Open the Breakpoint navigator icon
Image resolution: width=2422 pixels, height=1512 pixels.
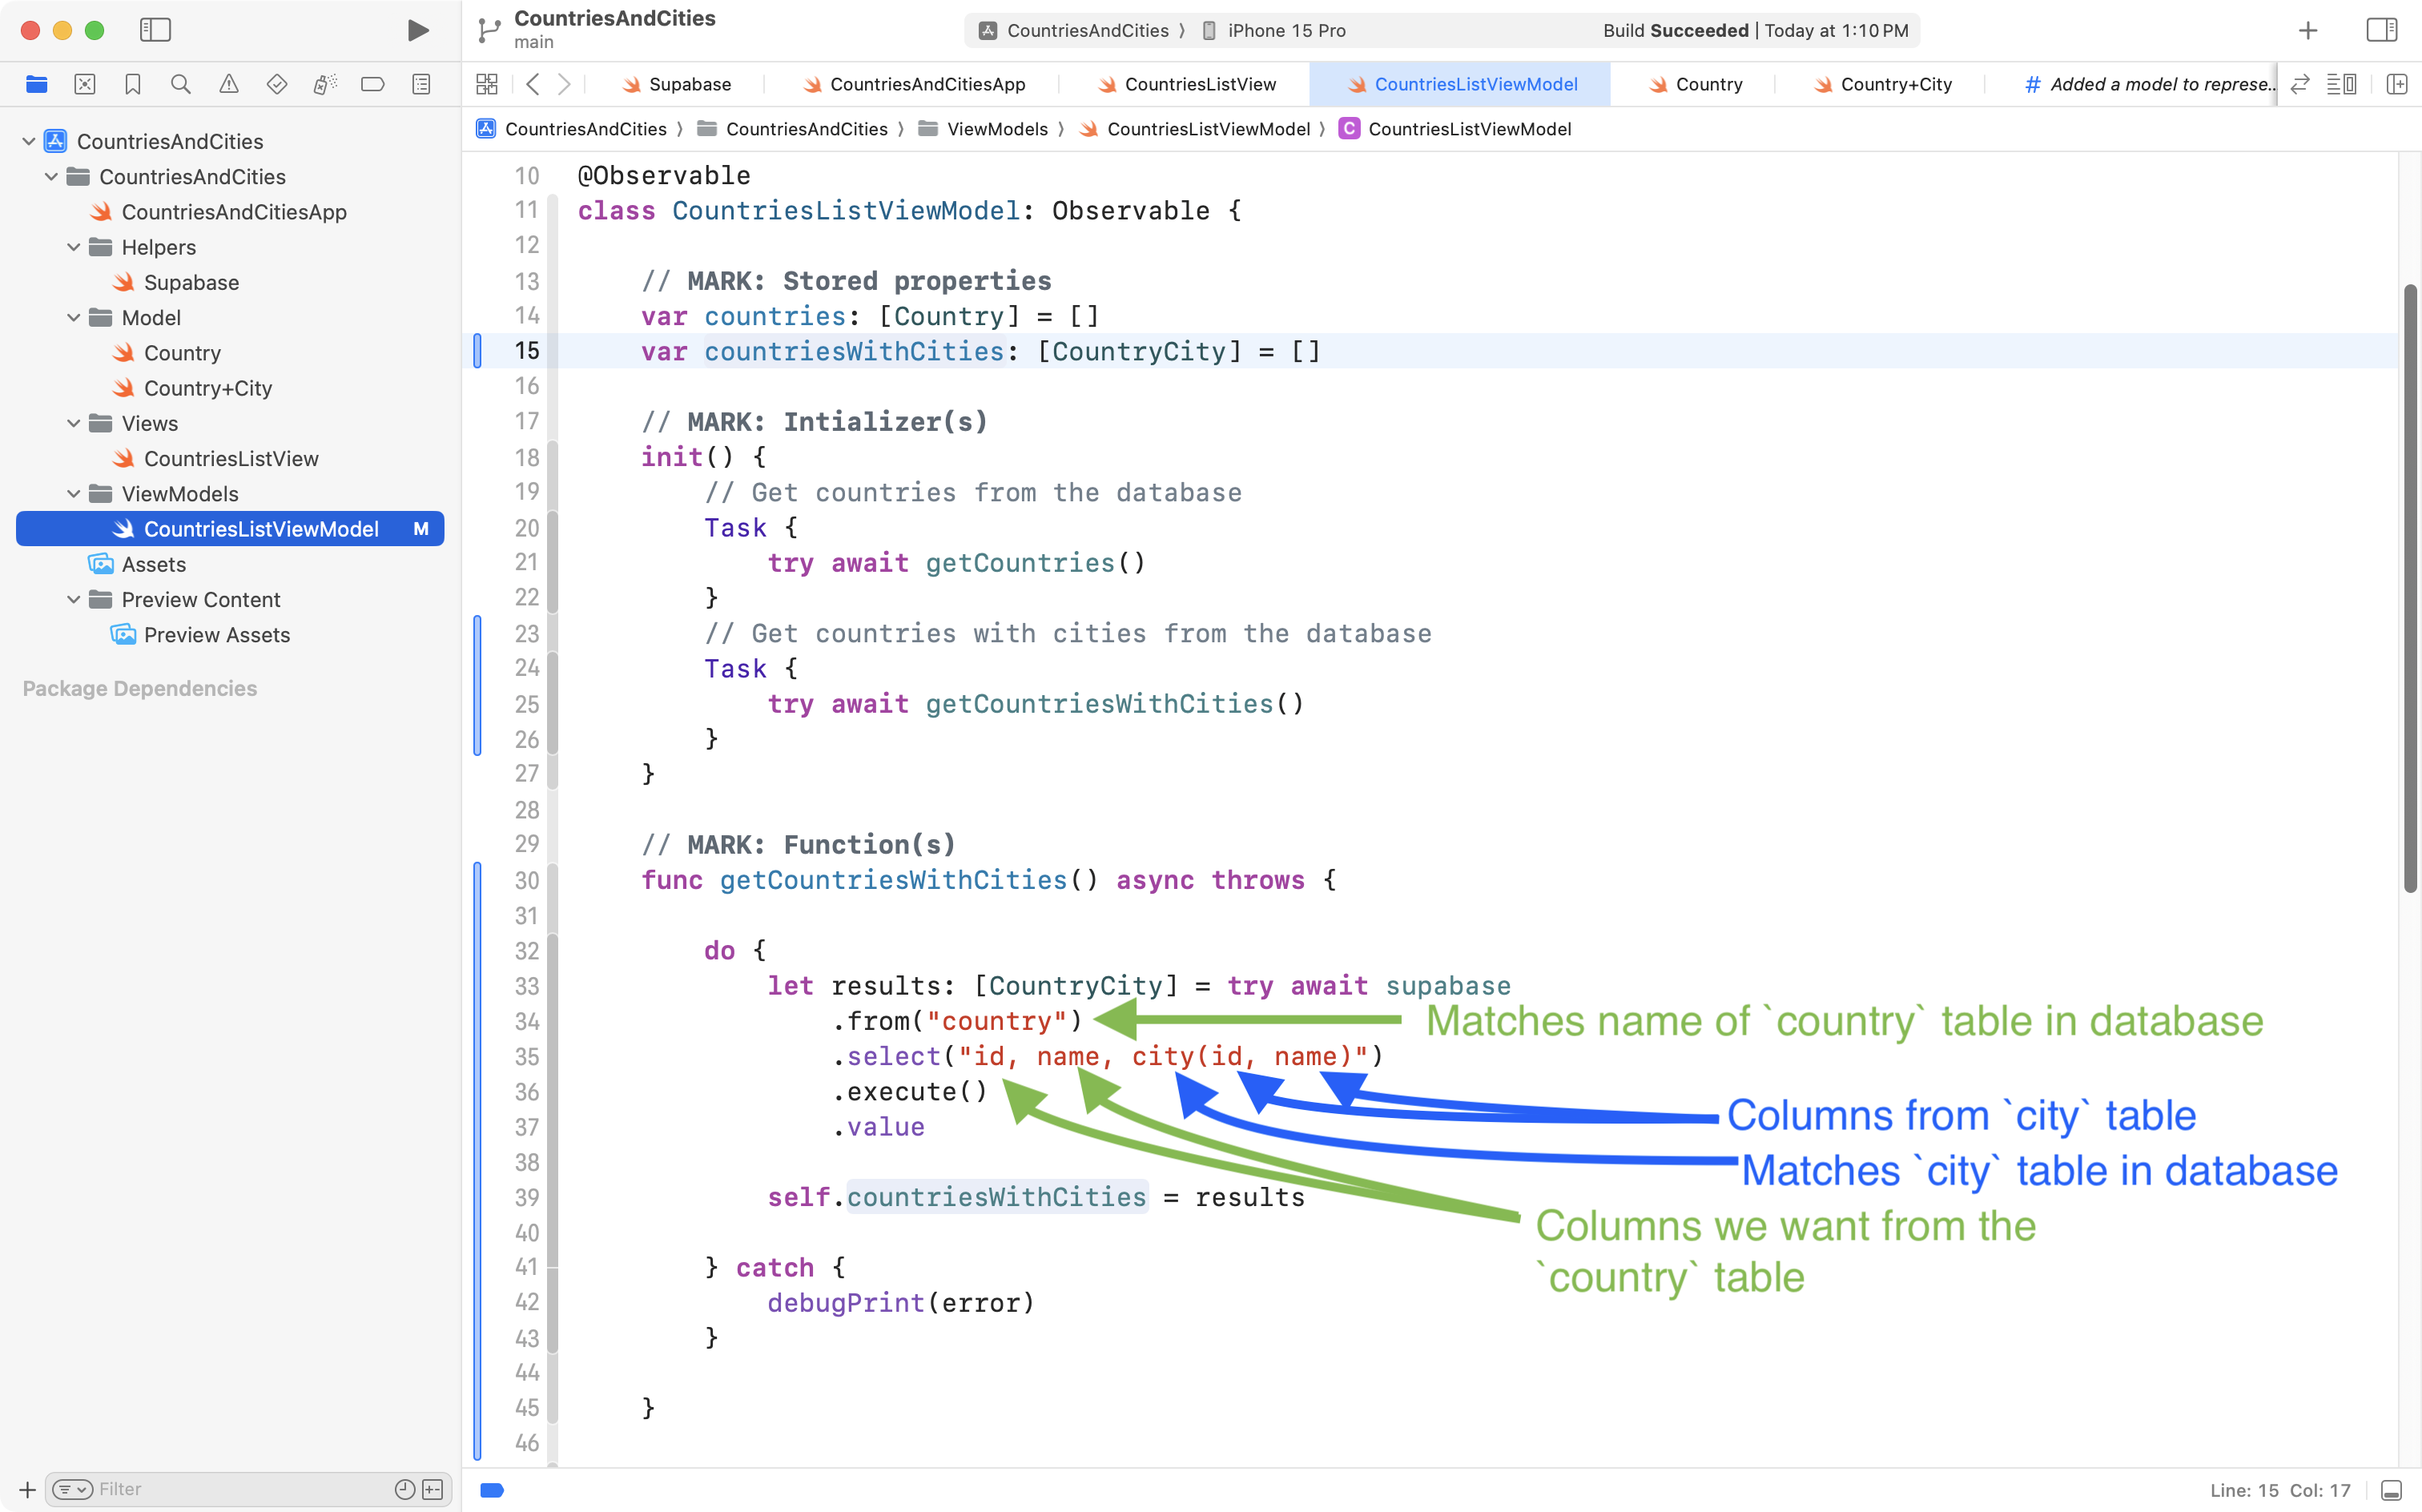click(373, 85)
